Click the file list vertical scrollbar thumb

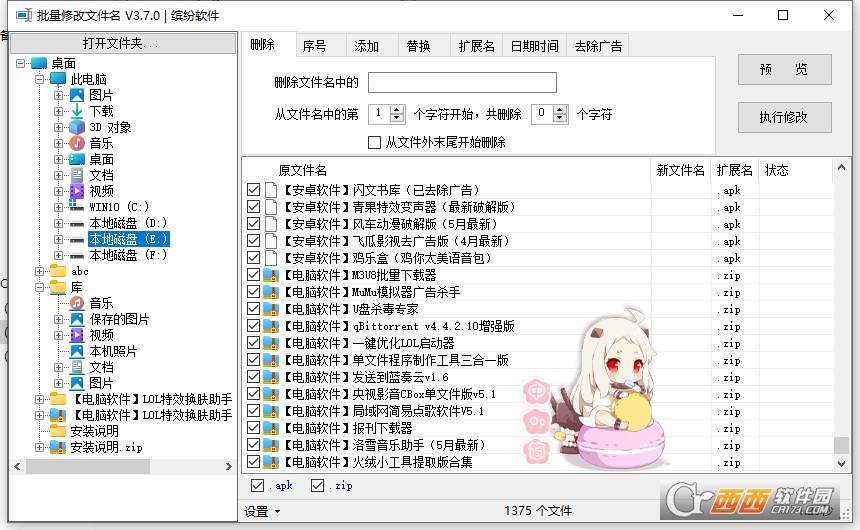[841, 445]
